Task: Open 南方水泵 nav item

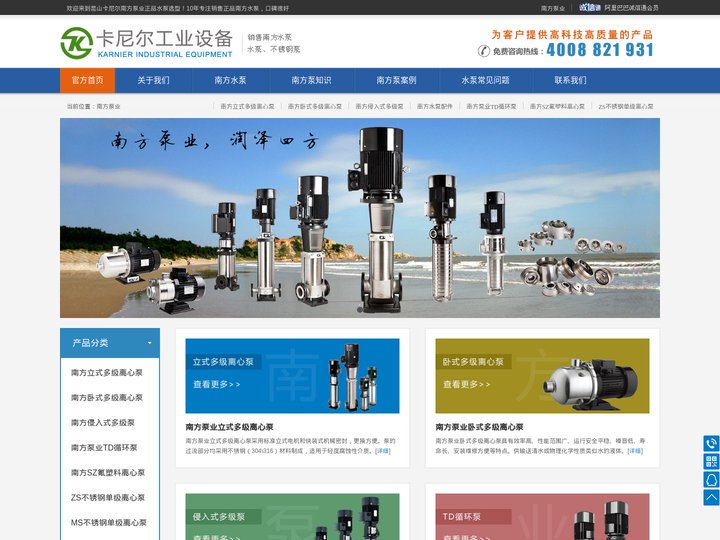Action: pyautogui.click(x=230, y=80)
